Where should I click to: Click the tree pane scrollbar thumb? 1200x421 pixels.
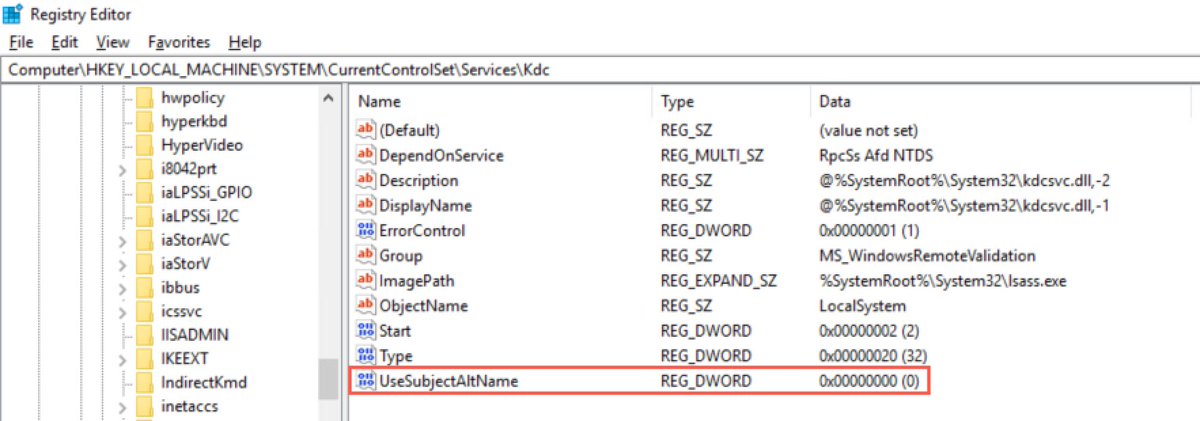pos(328,379)
